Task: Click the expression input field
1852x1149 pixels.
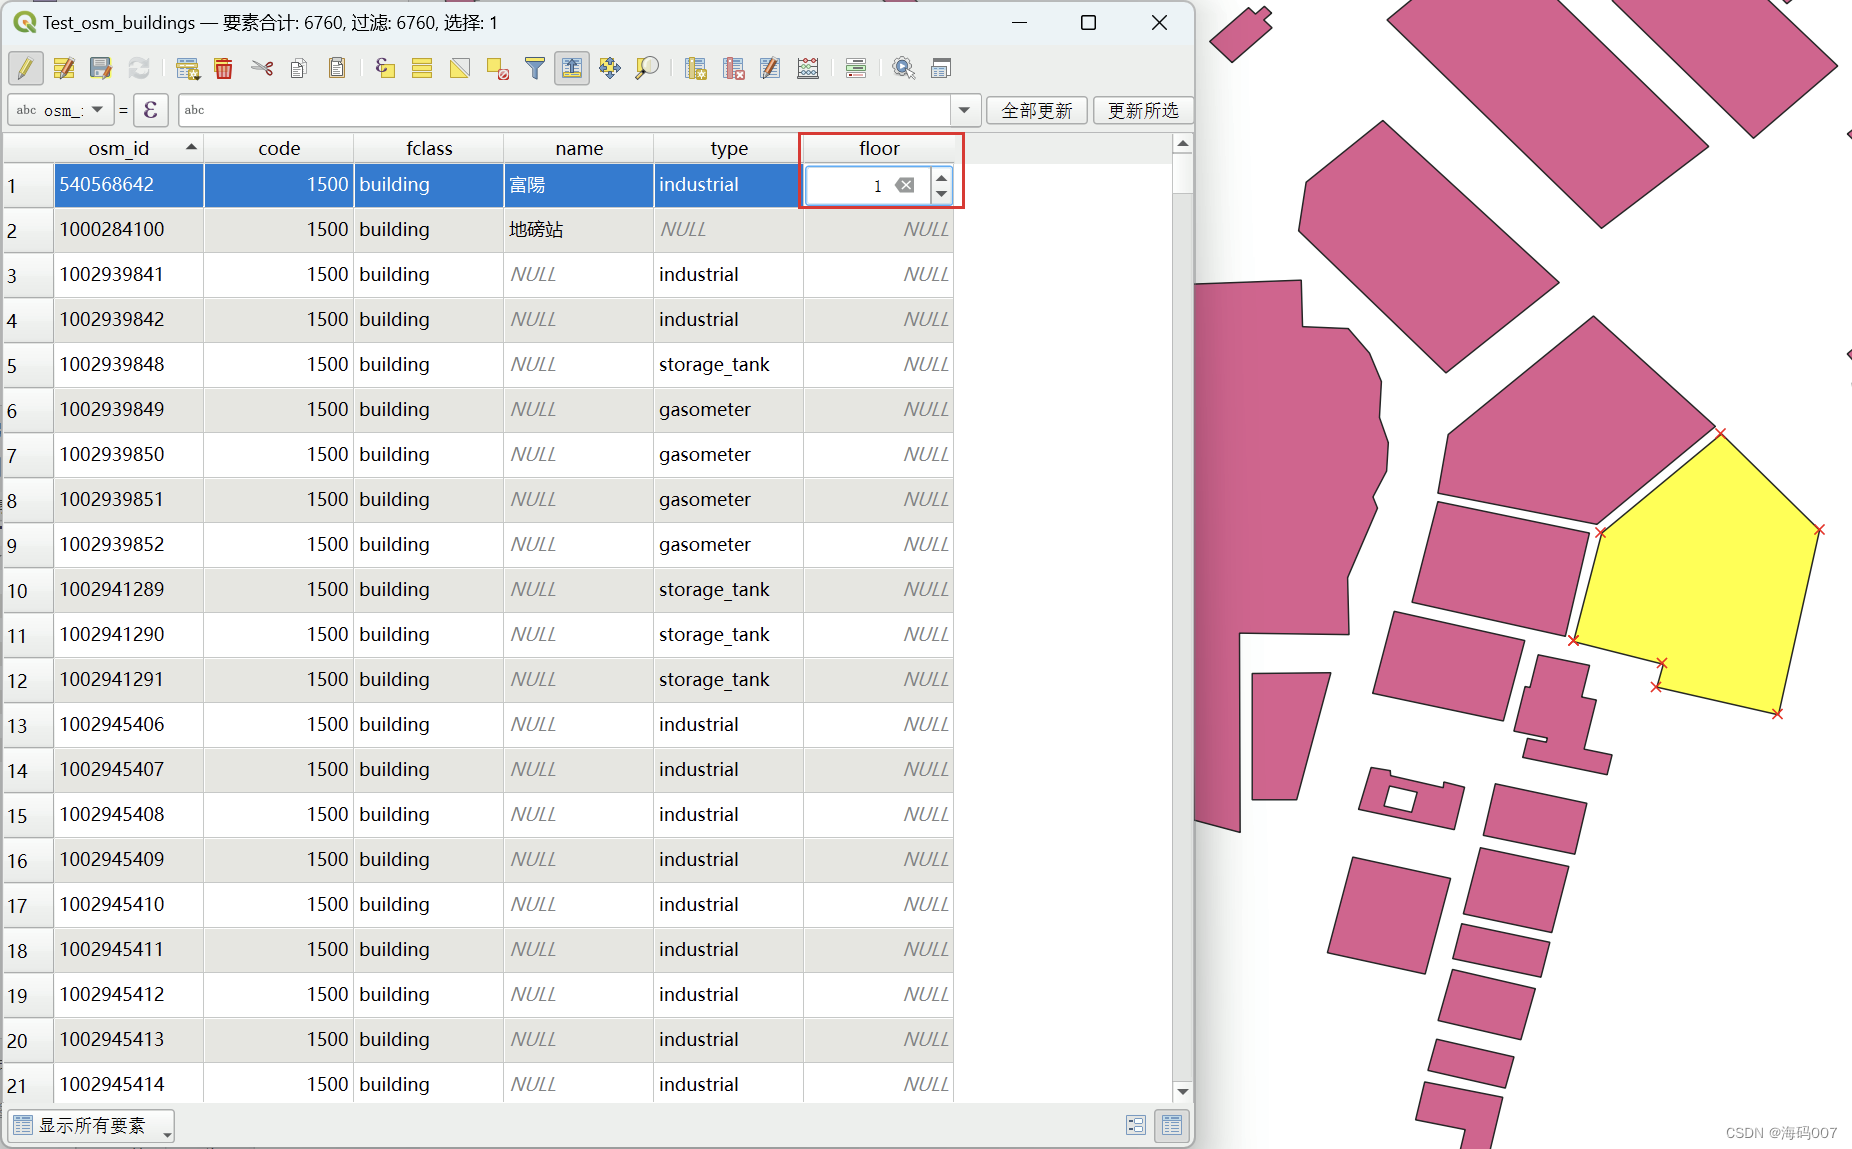Action: (x=565, y=110)
